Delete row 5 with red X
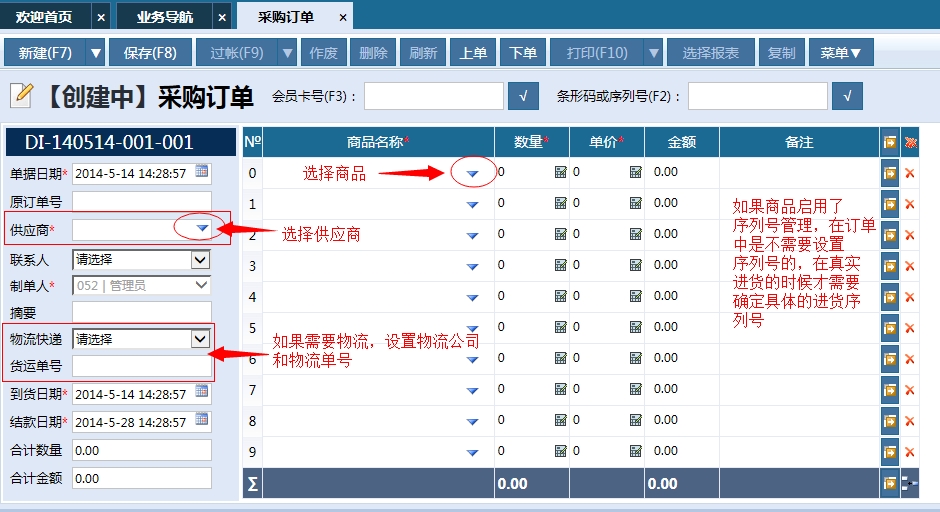940x512 pixels. (x=910, y=328)
